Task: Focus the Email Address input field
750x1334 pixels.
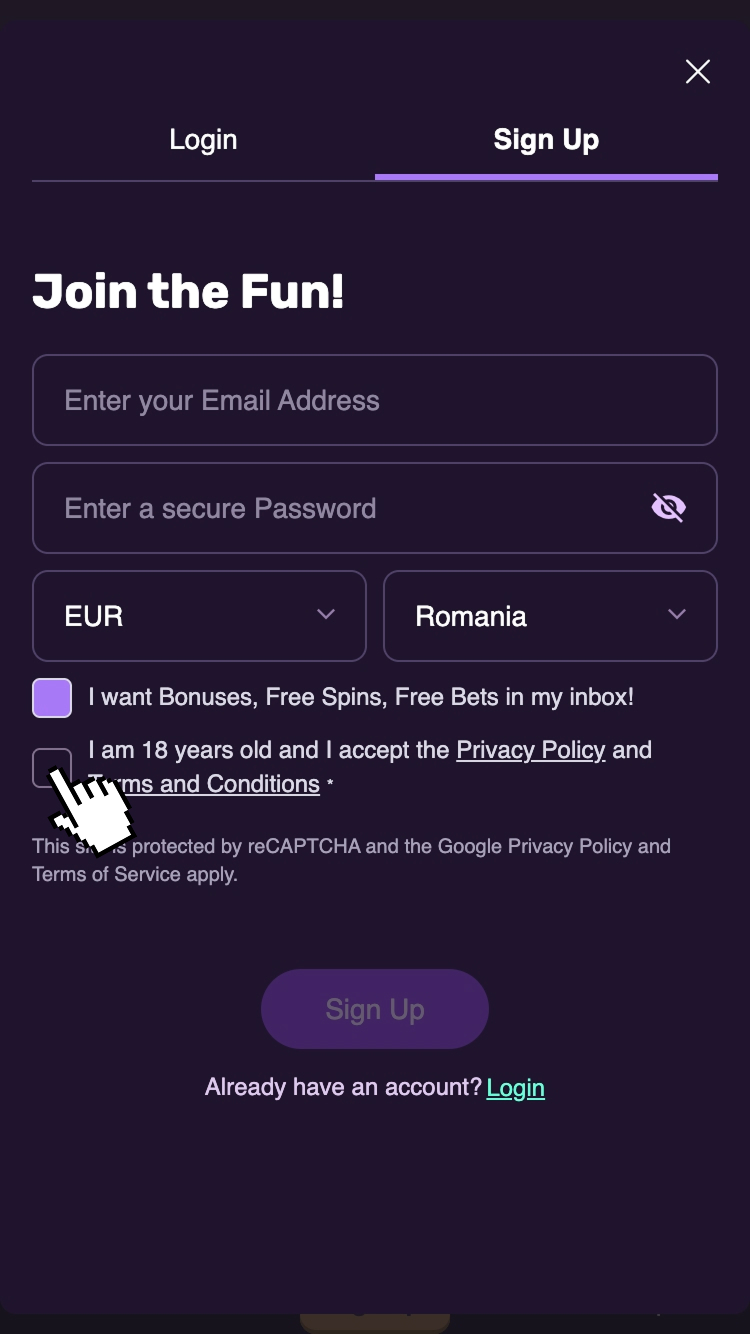Action: [x=374, y=400]
